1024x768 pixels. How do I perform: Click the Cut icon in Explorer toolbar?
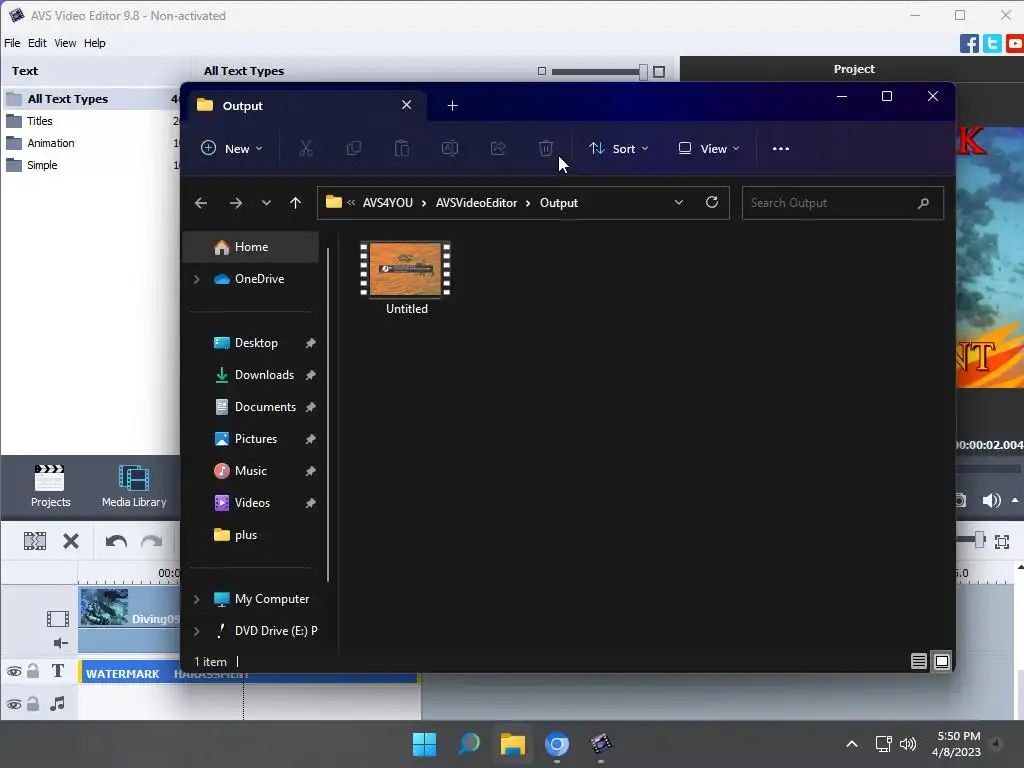[x=306, y=148]
